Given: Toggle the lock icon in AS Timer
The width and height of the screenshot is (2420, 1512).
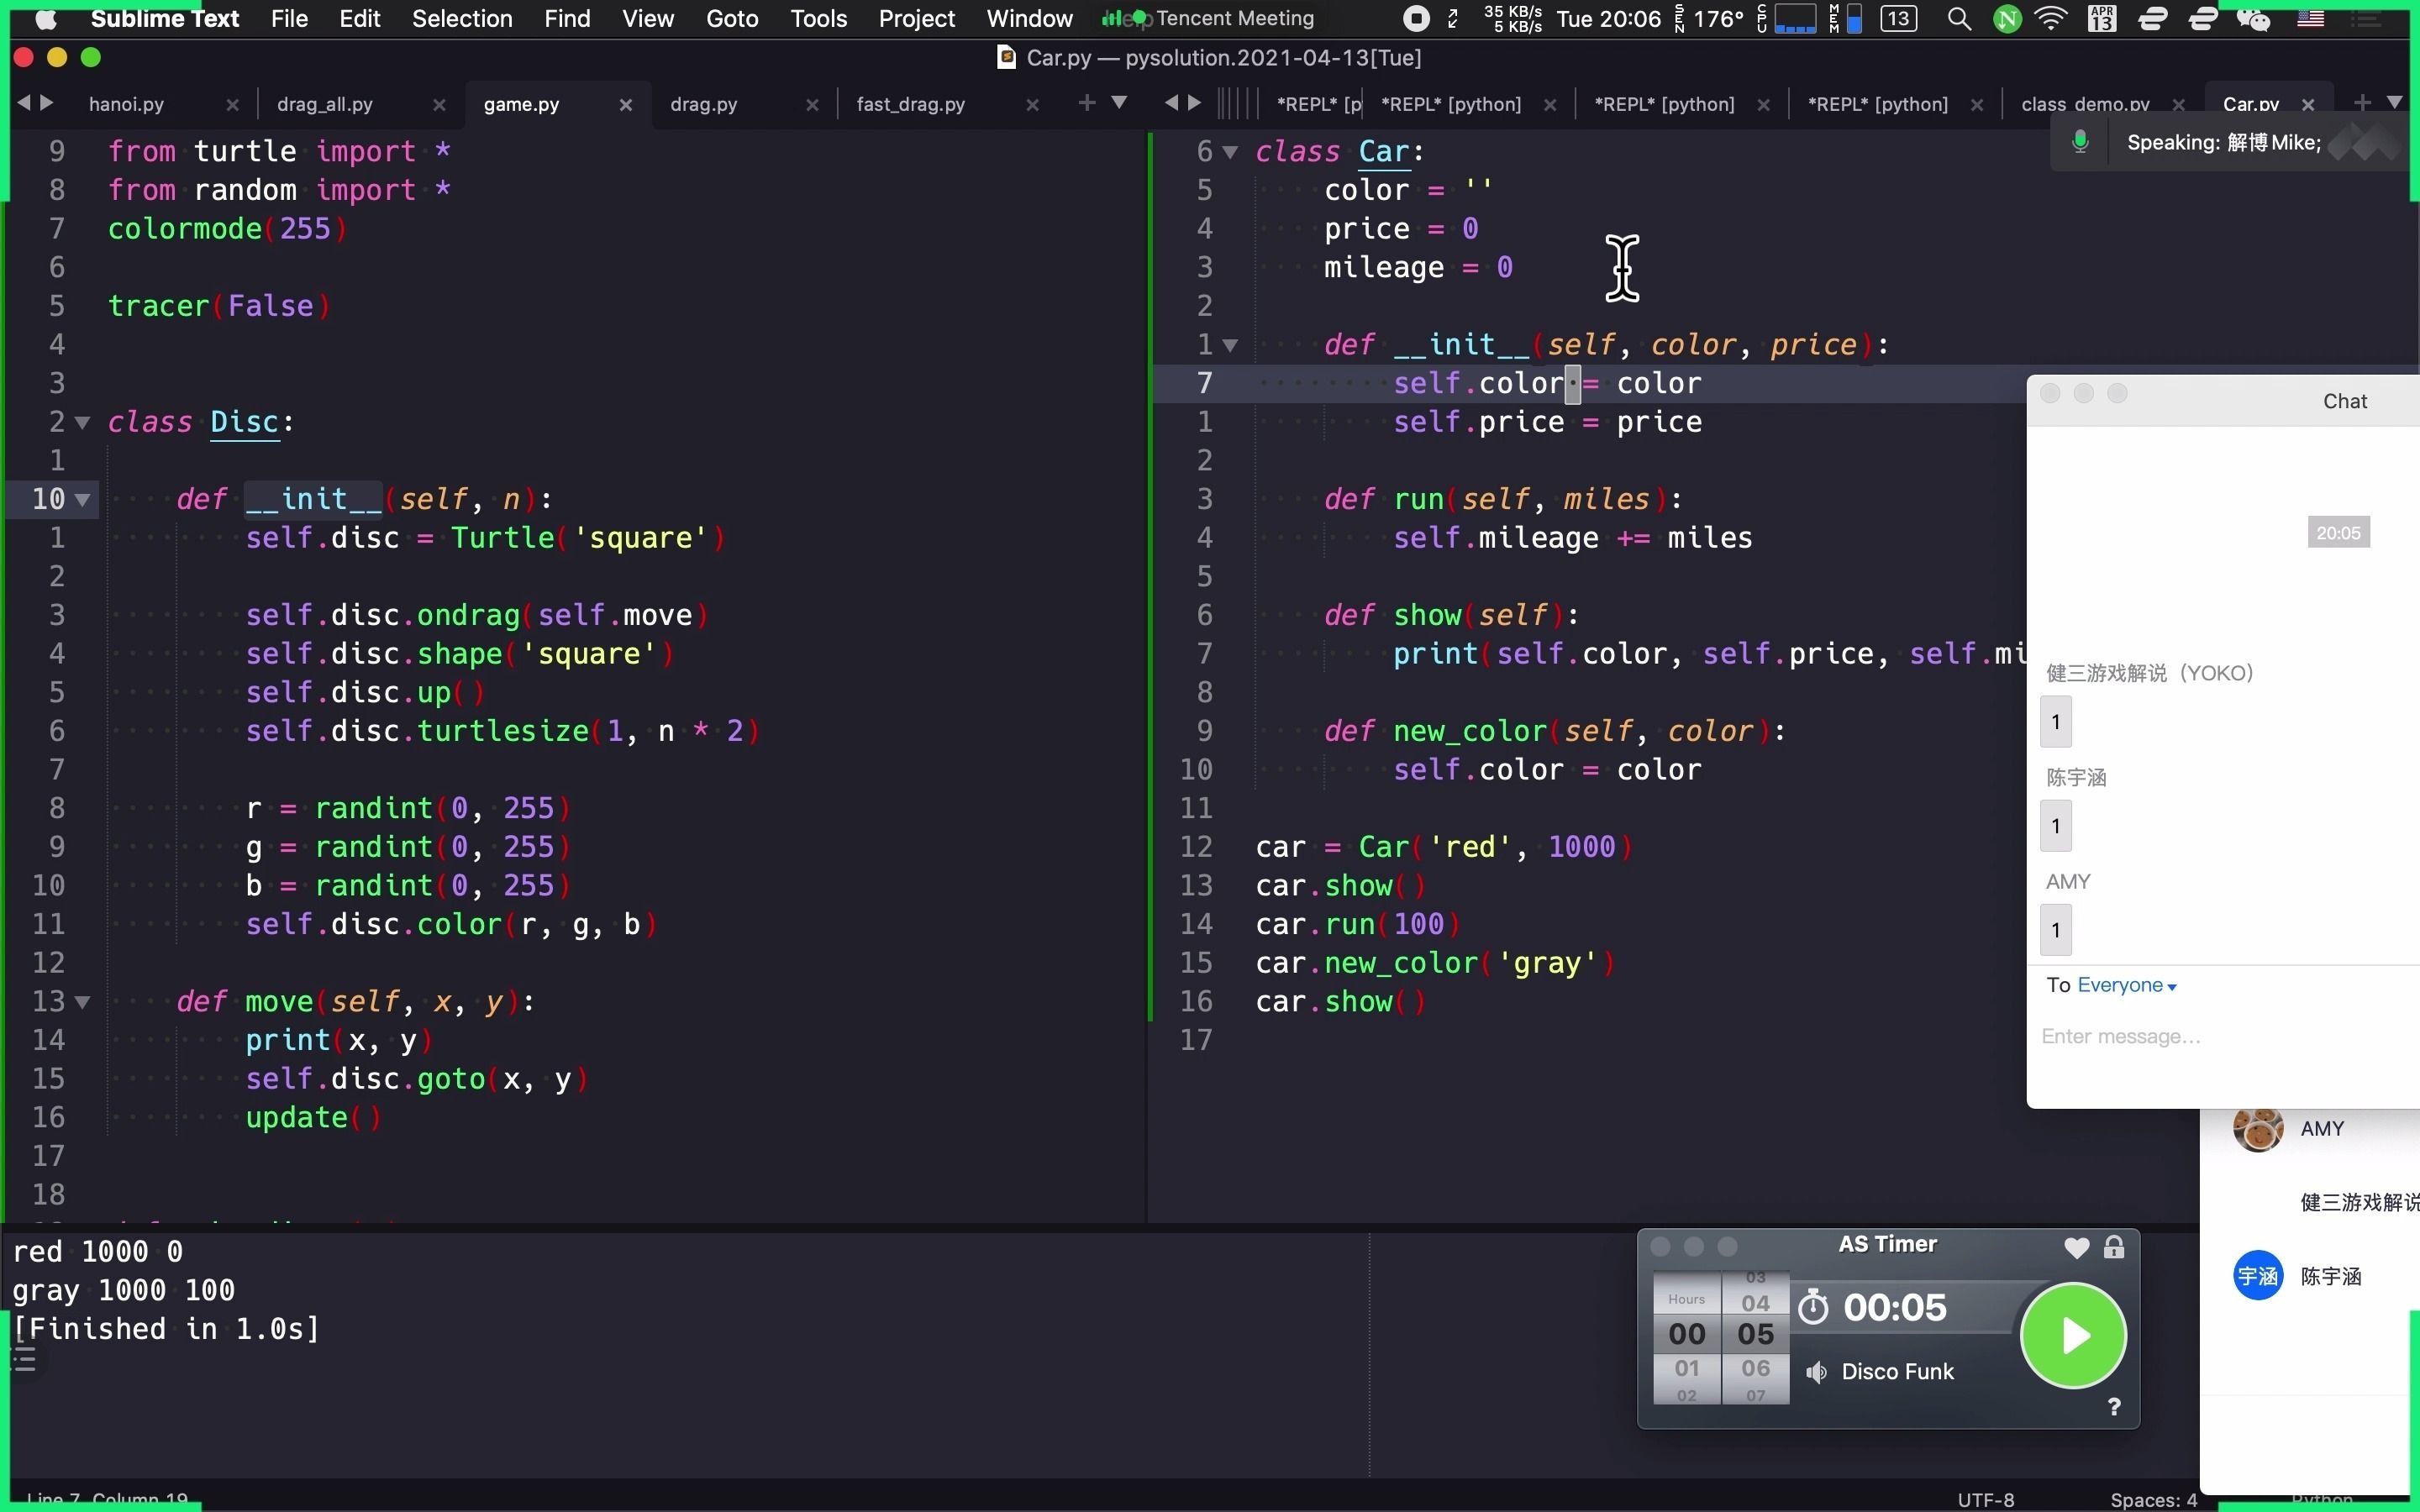Looking at the screenshot, I should [x=2116, y=1247].
